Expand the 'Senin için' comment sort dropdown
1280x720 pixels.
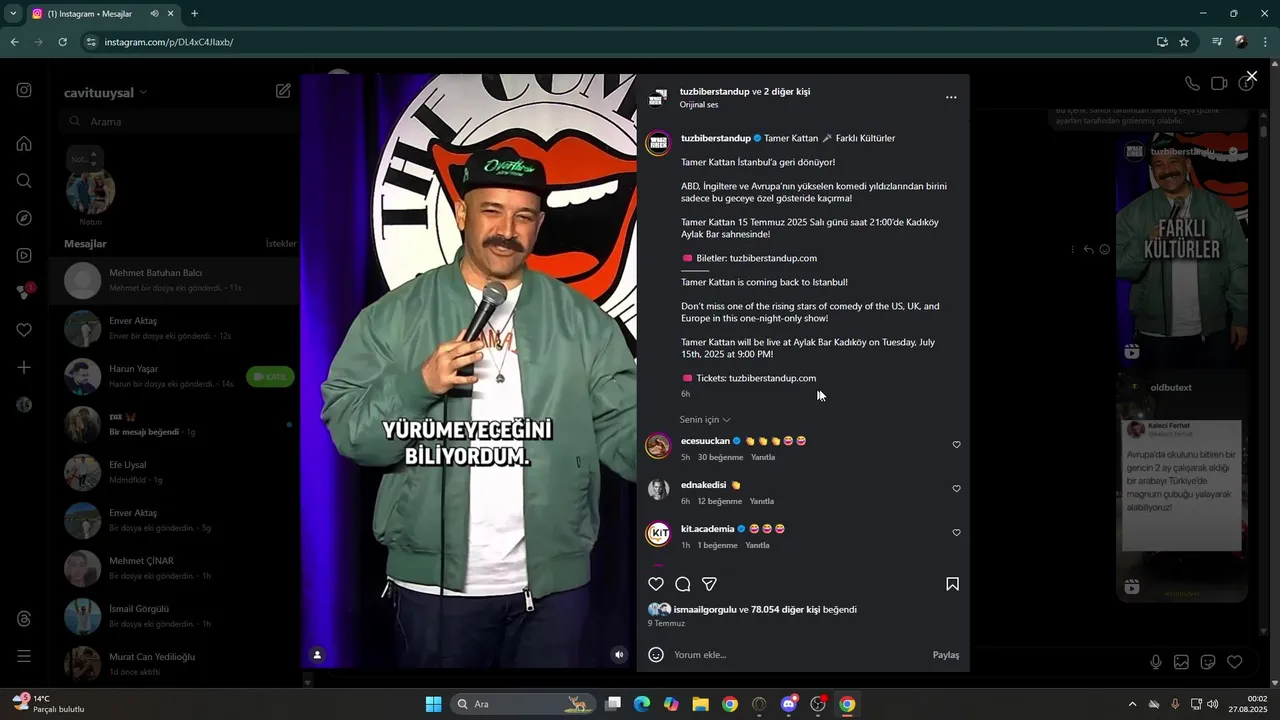coord(705,420)
